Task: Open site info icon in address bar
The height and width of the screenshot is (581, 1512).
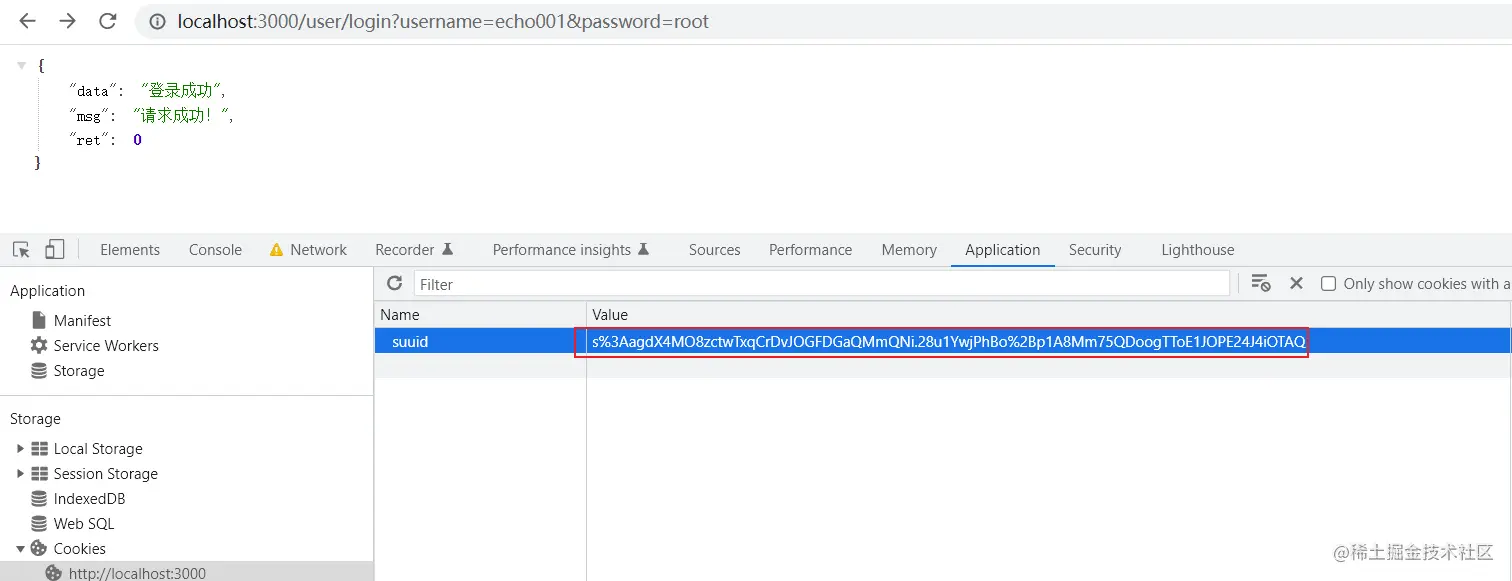Action: click(x=158, y=21)
